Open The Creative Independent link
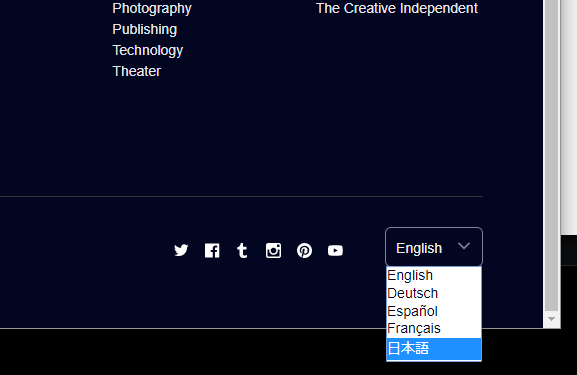577x375 pixels. (x=397, y=8)
